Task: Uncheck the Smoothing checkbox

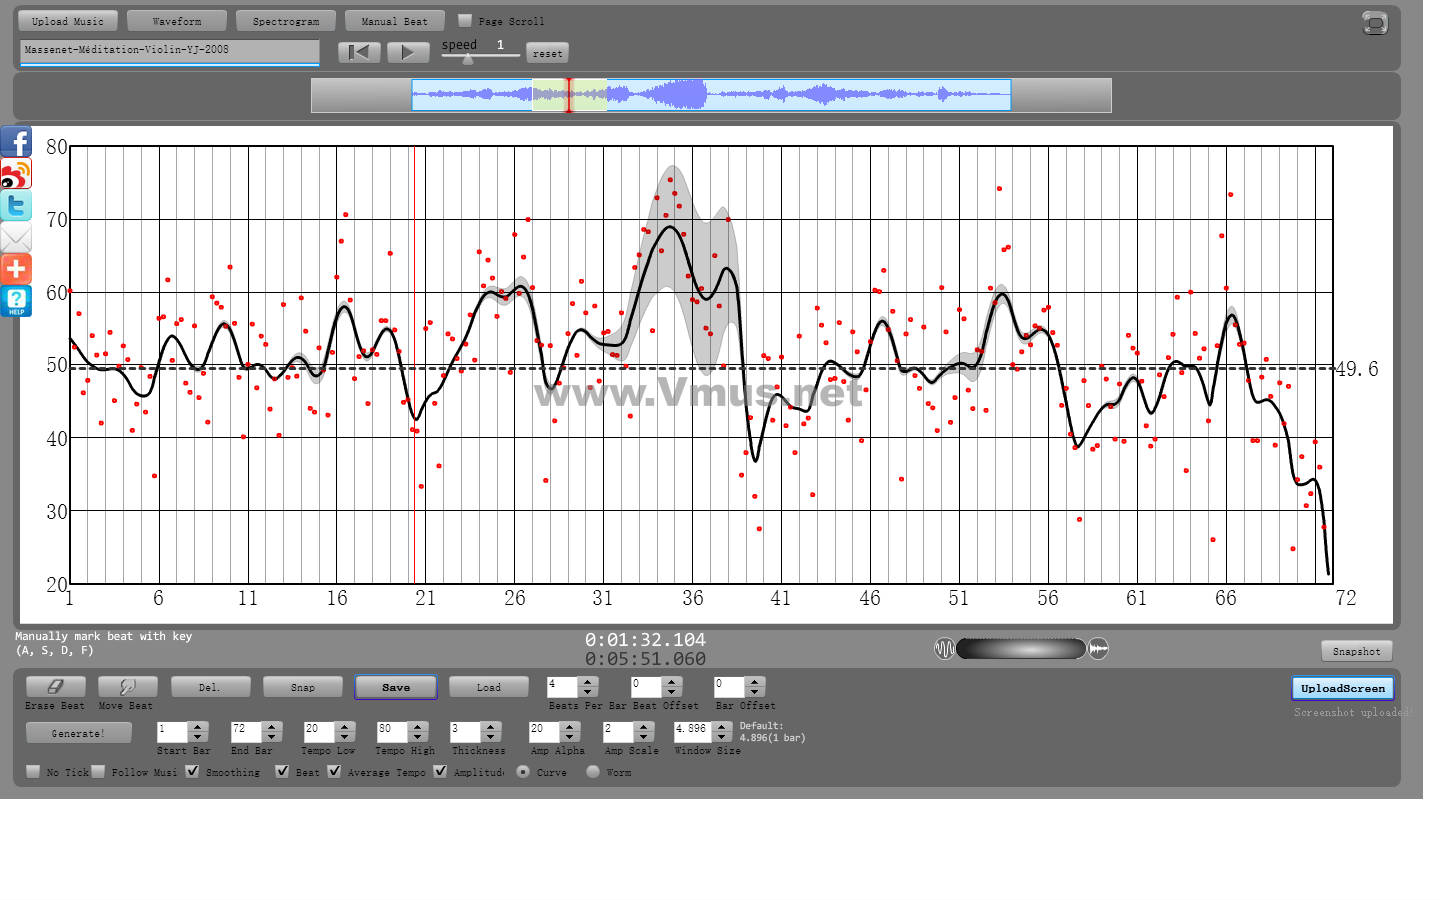Action: [192, 771]
